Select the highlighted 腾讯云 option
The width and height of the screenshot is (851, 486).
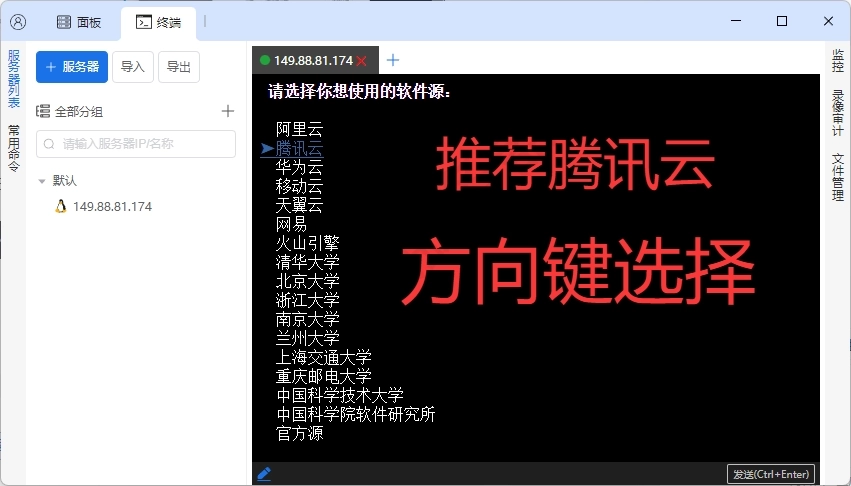click(299, 148)
